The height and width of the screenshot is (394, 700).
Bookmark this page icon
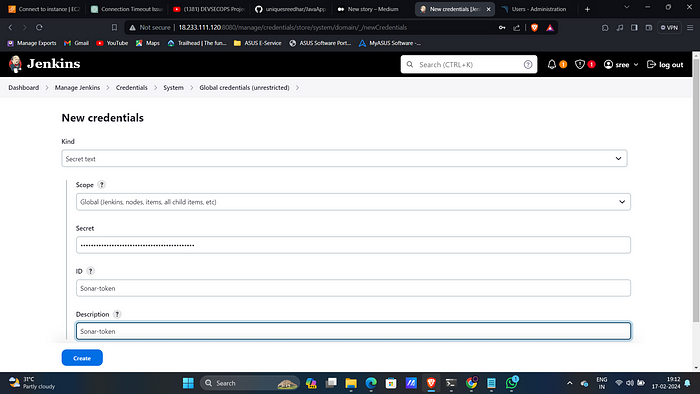pyautogui.click(x=114, y=27)
